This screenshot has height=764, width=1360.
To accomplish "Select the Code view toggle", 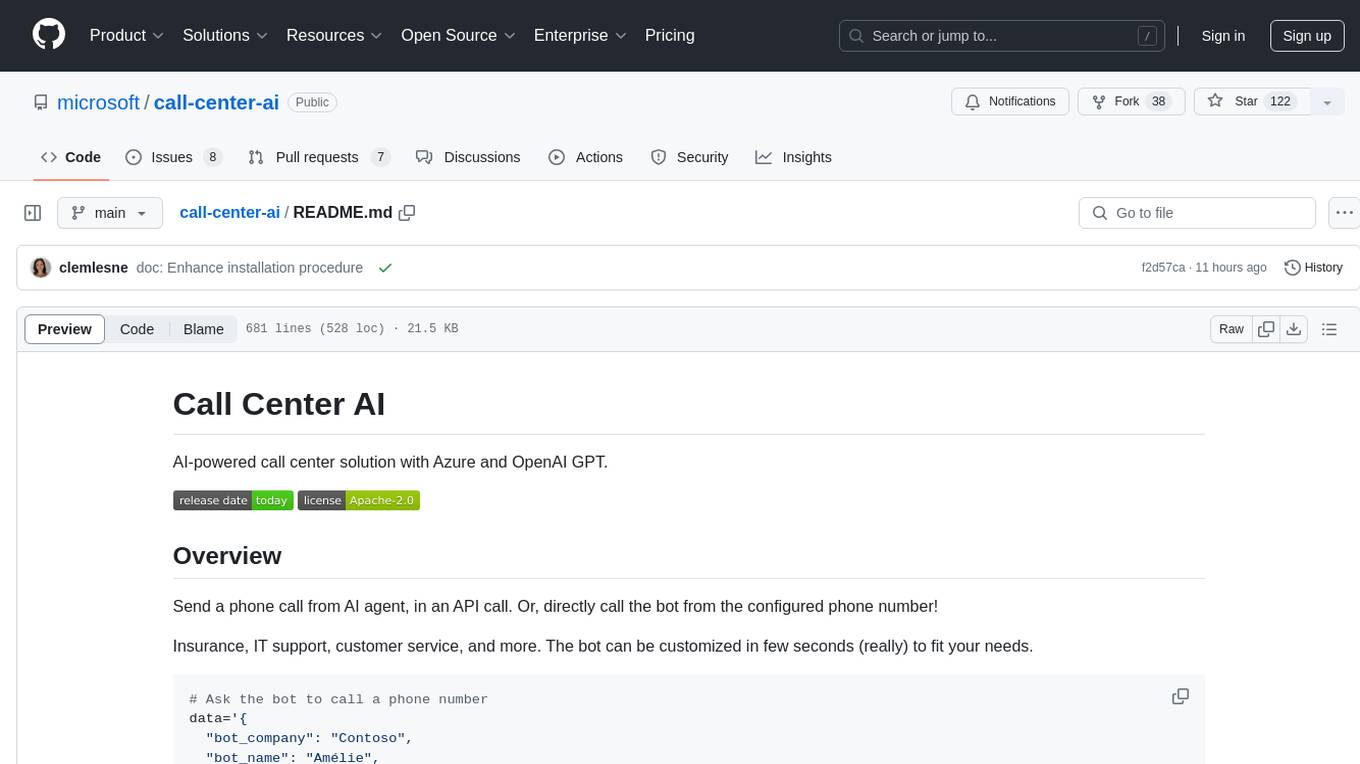I will coord(137,329).
